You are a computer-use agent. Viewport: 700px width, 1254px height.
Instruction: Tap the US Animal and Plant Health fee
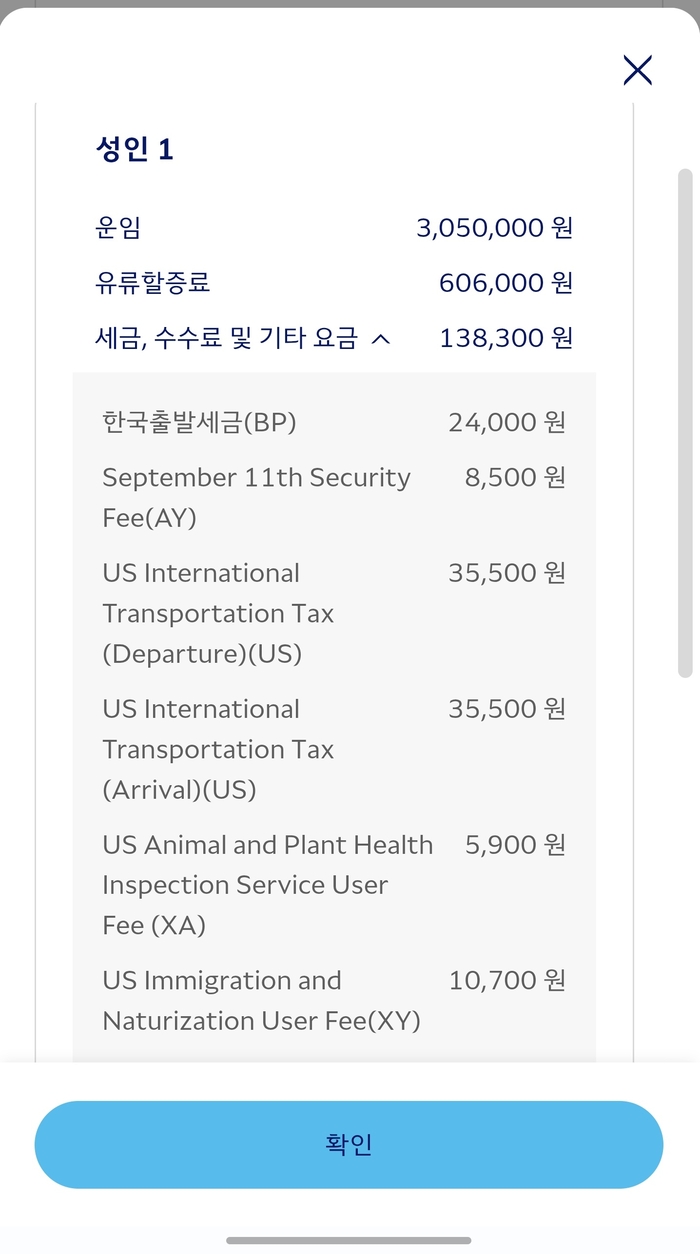267,885
